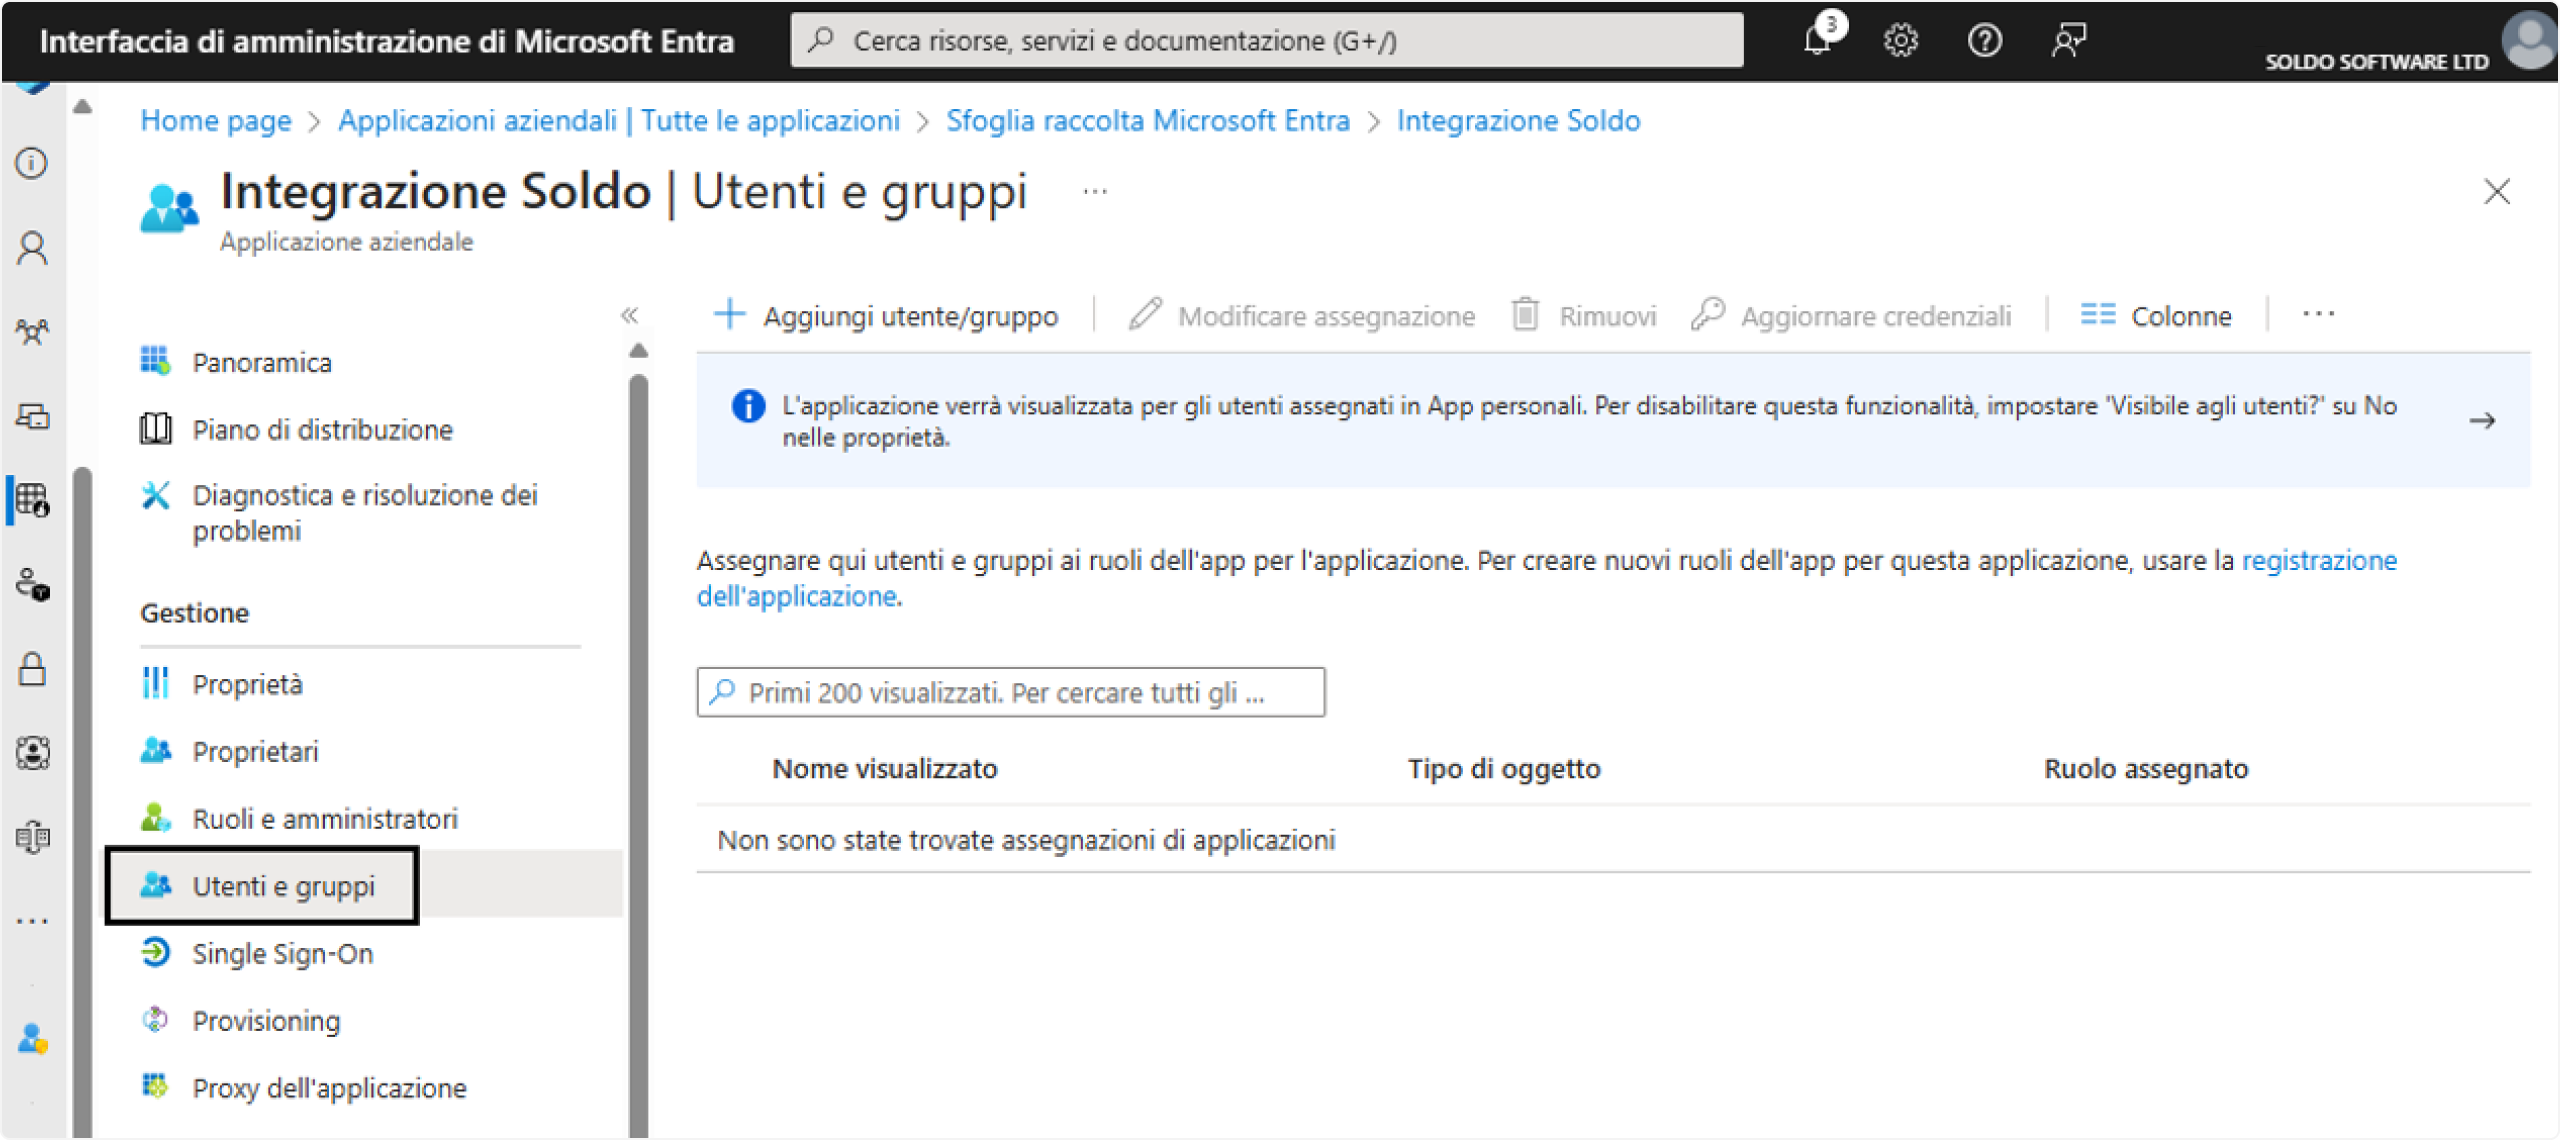The height and width of the screenshot is (1140, 2560).
Task: Click the Panoramica grid icon
Action: [x=155, y=361]
